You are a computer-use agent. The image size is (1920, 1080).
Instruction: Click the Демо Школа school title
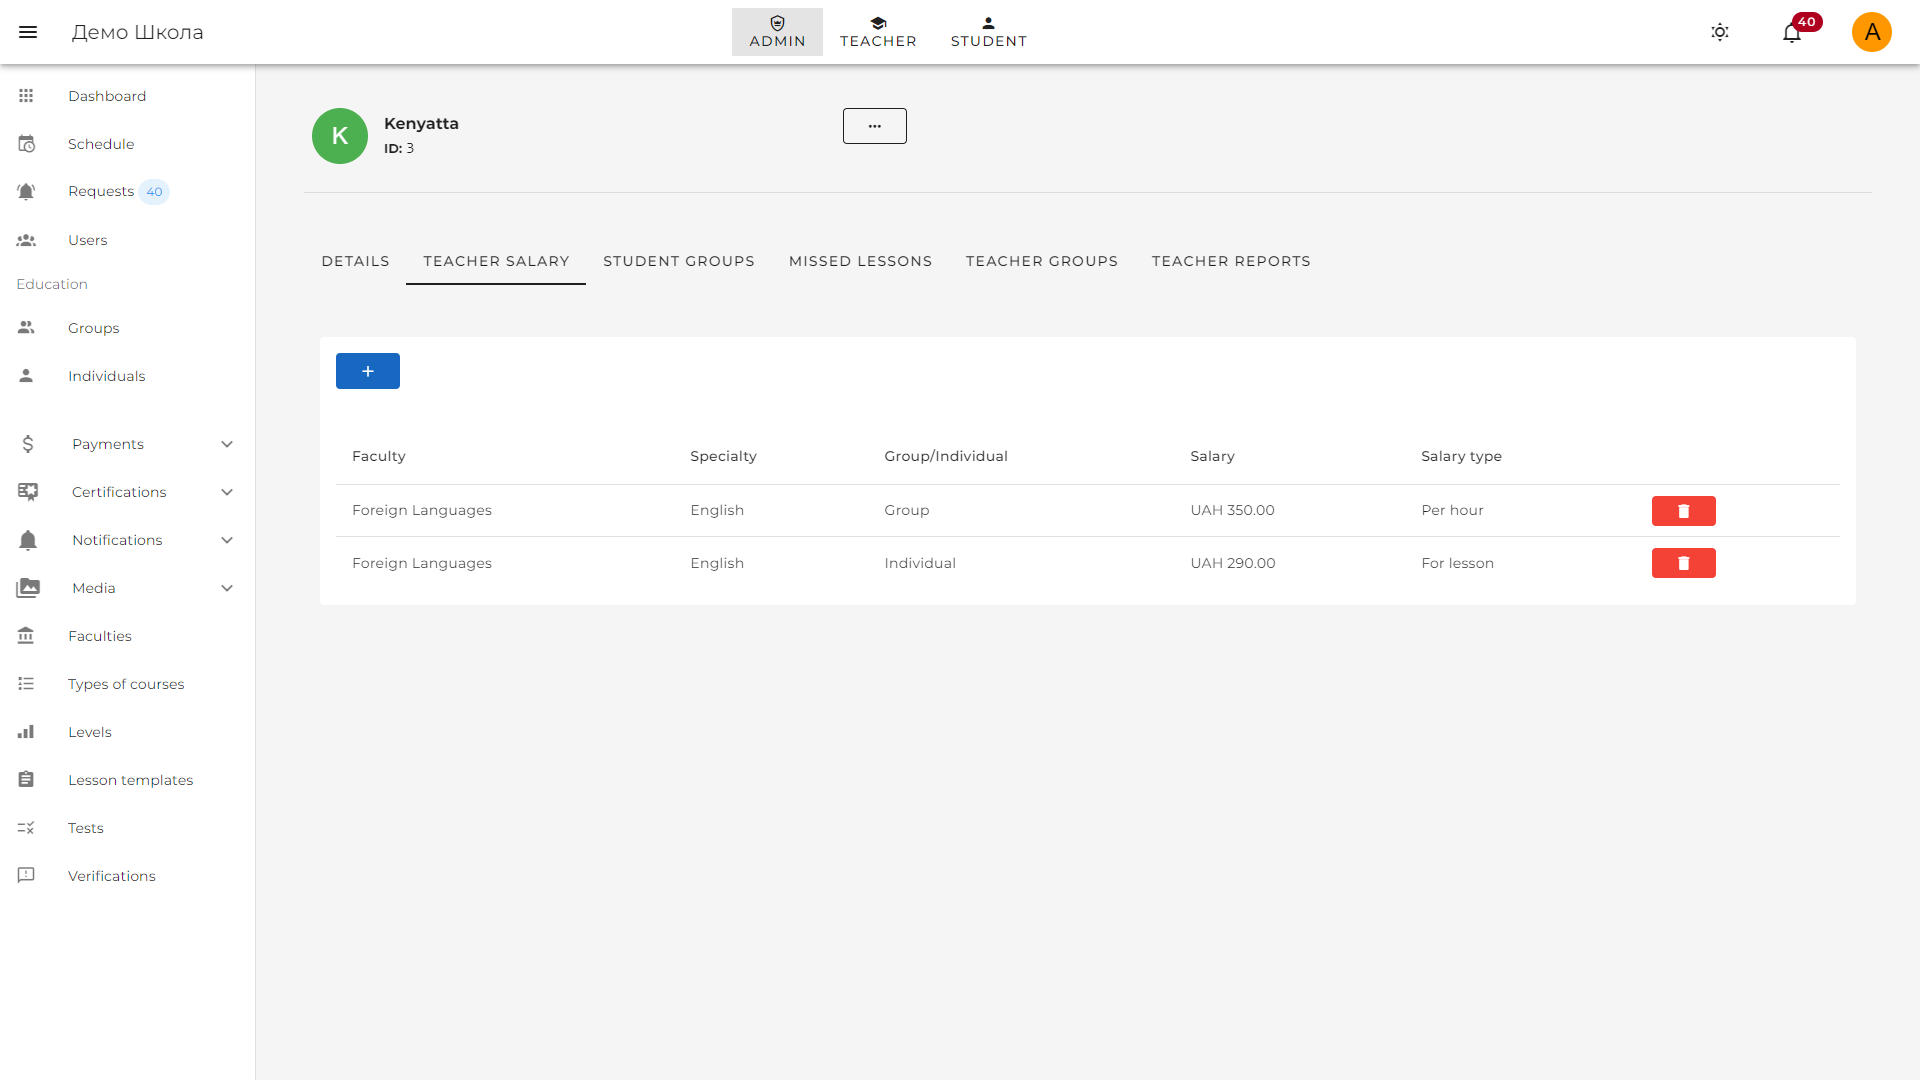138,32
